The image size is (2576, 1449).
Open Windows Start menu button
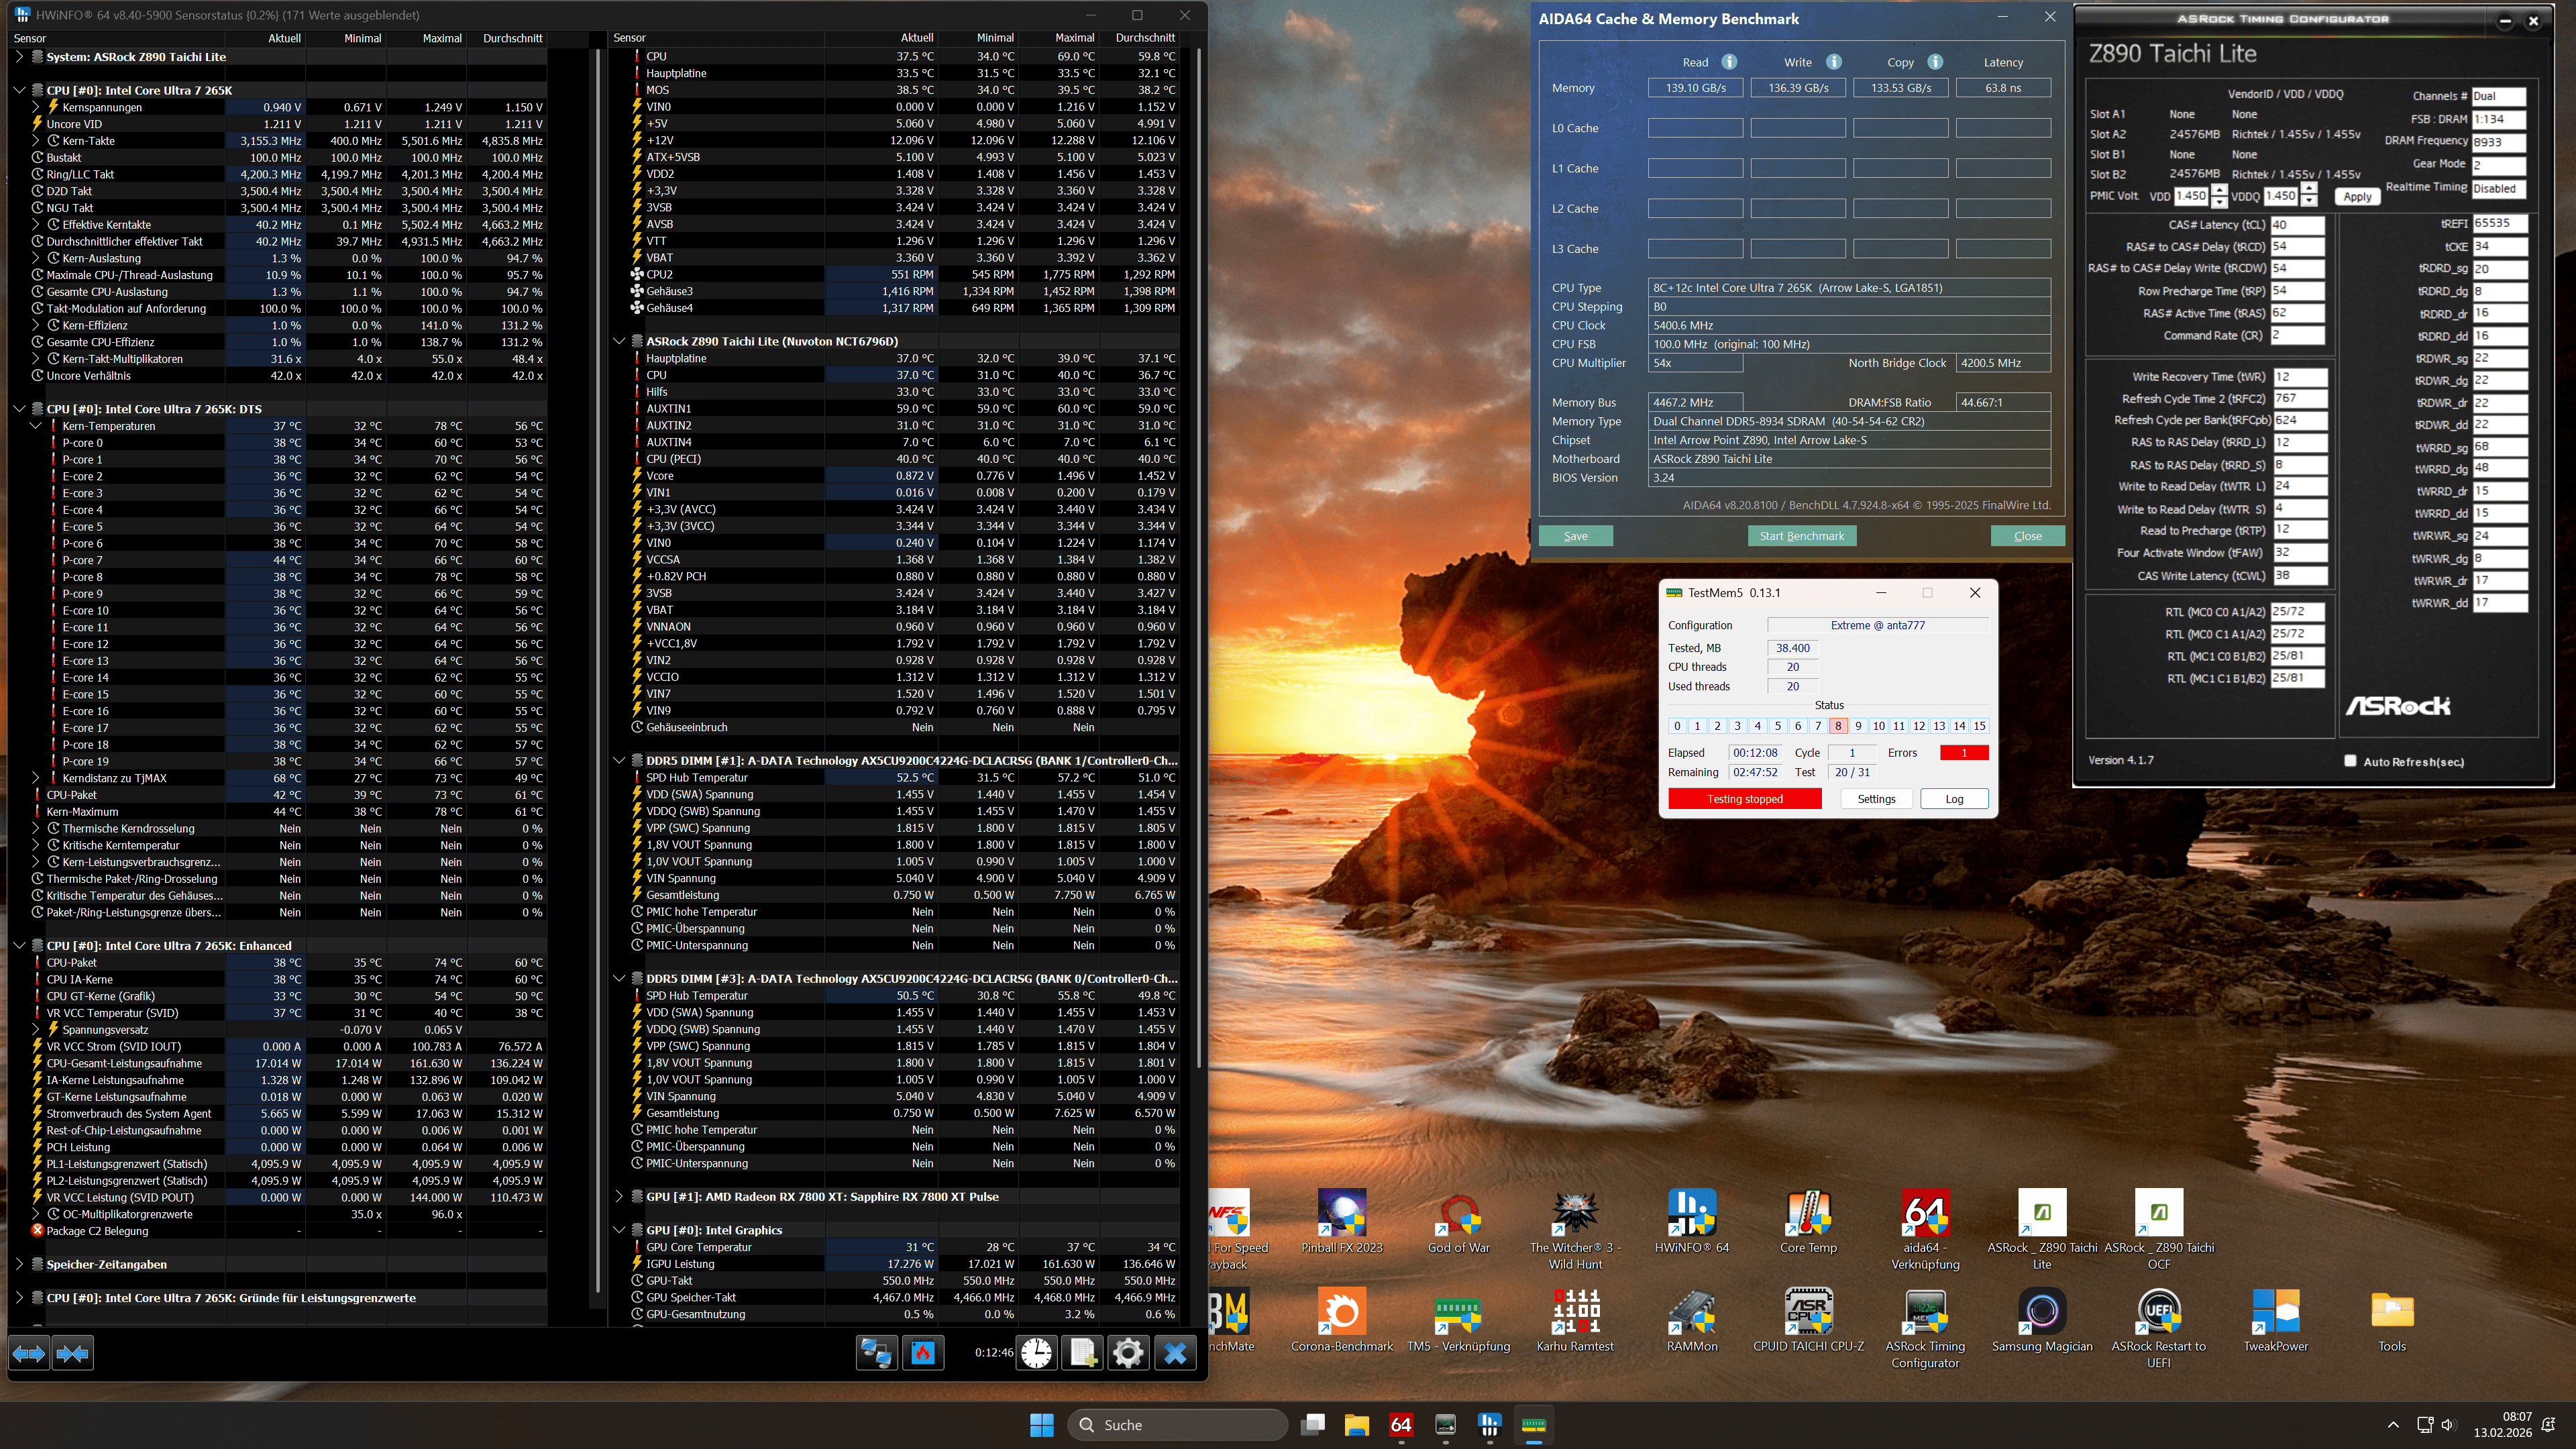1041,1425
